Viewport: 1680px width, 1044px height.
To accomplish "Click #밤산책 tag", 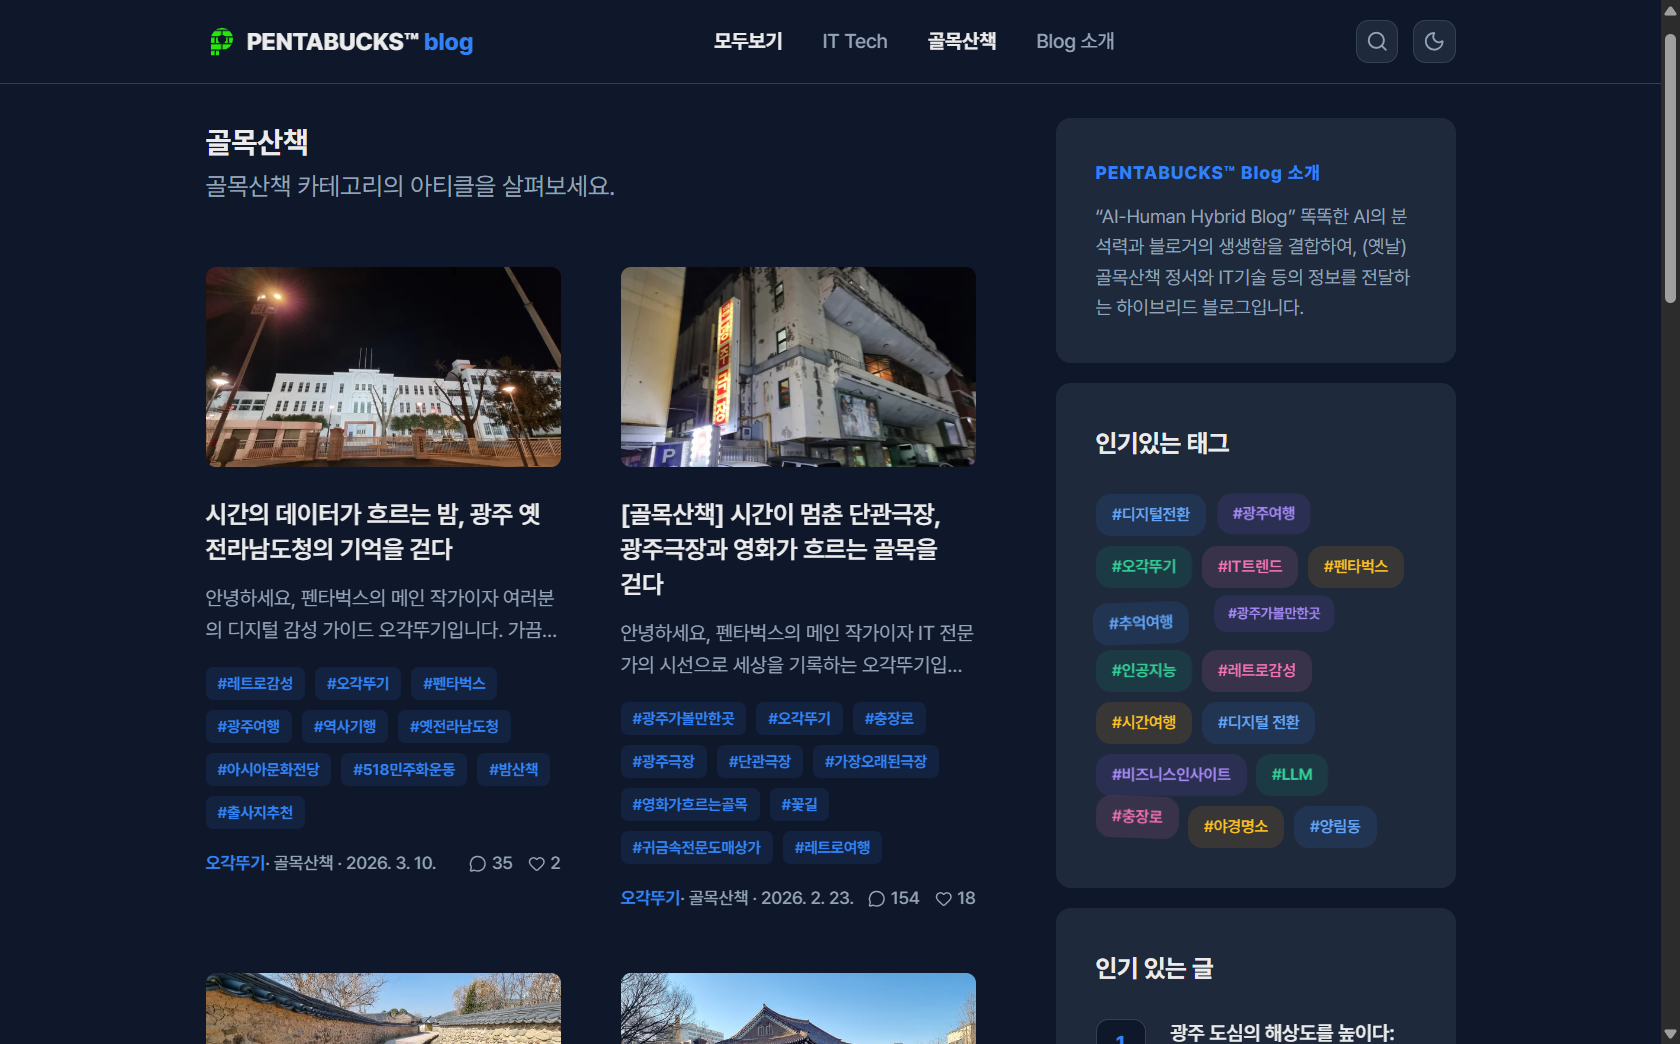I will coord(514,769).
